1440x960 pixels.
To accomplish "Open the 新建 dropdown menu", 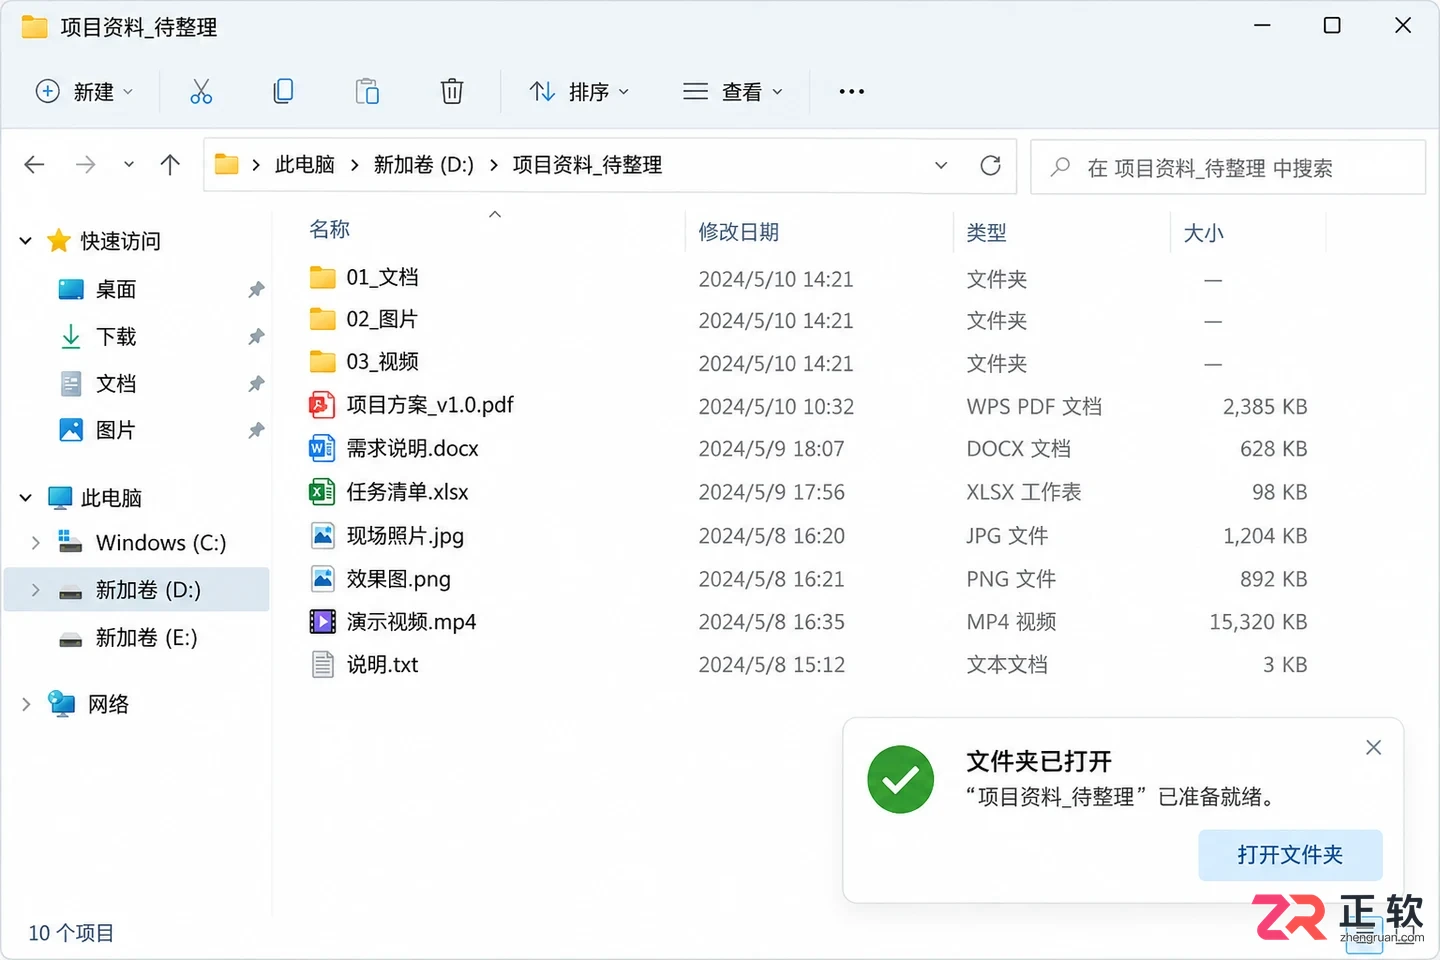I will (x=84, y=92).
